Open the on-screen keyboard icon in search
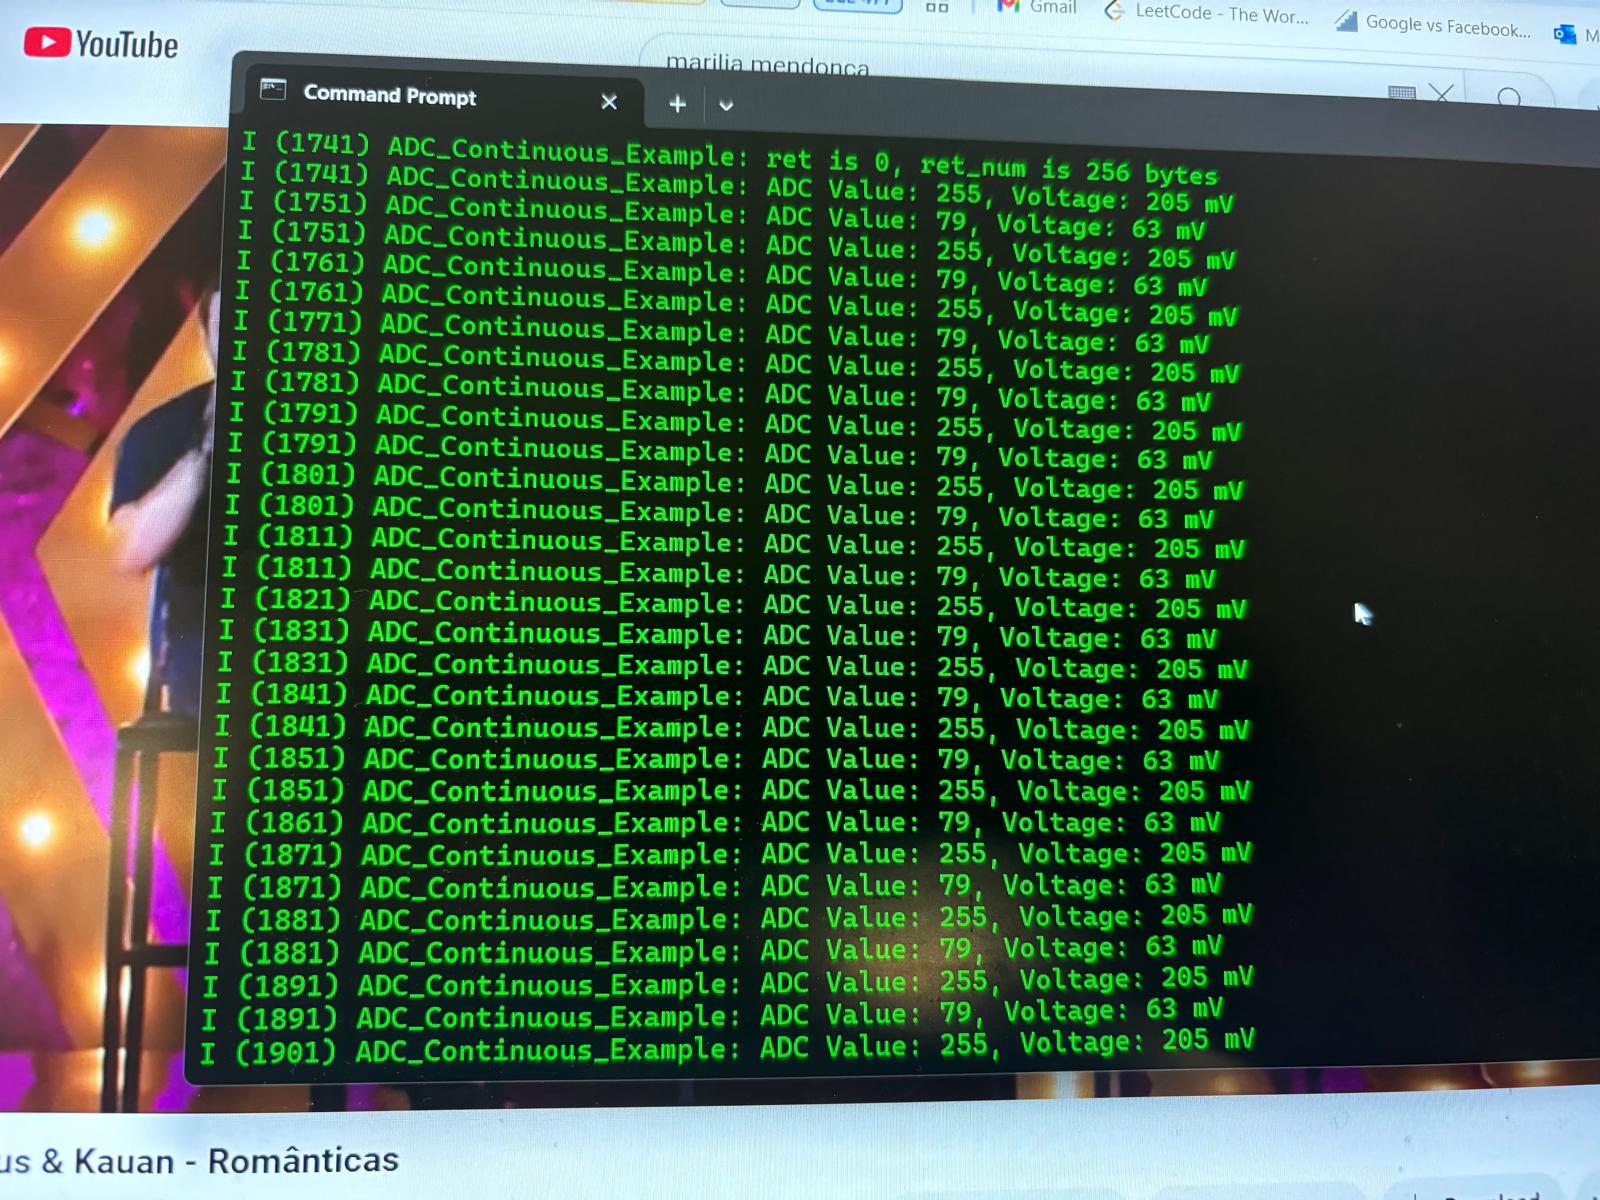Image resolution: width=1600 pixels, height=1200 pixels. click(x=1402, y=92)
